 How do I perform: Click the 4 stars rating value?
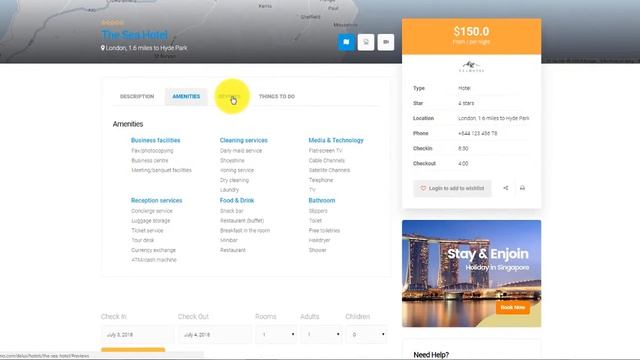click(x=466, y=103)
